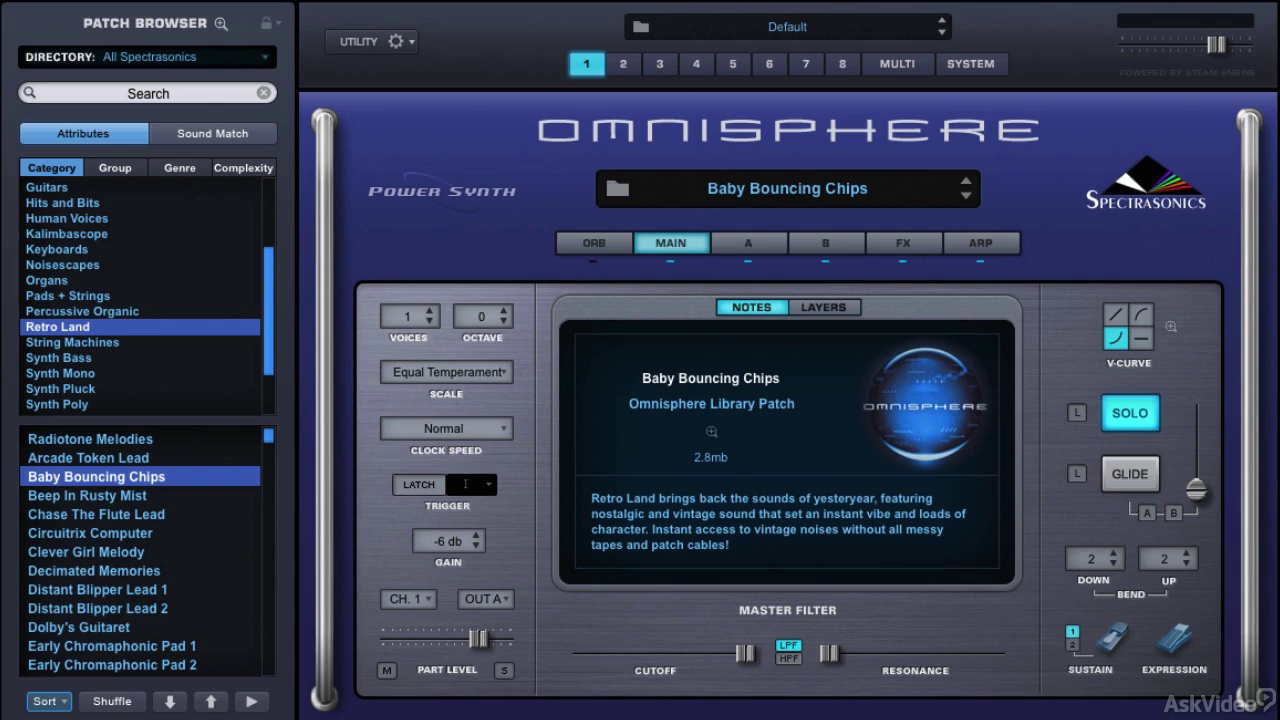Select the Synth Bass category
Screen dimensions: 1280x720
pyautogui.click(x=59, y=358)
